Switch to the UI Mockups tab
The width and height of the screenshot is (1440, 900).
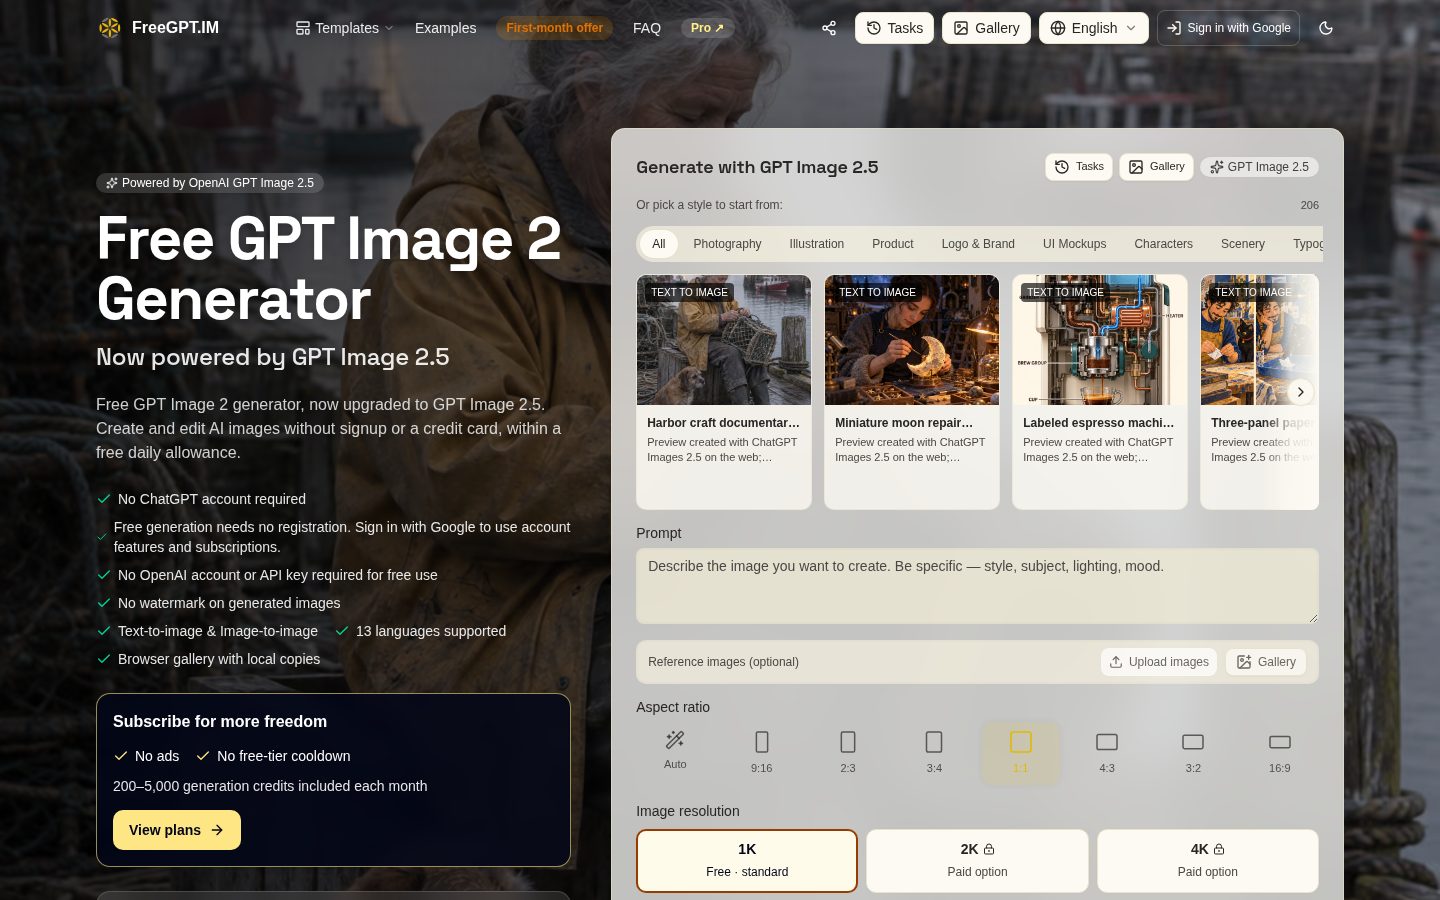(1074, 244)
